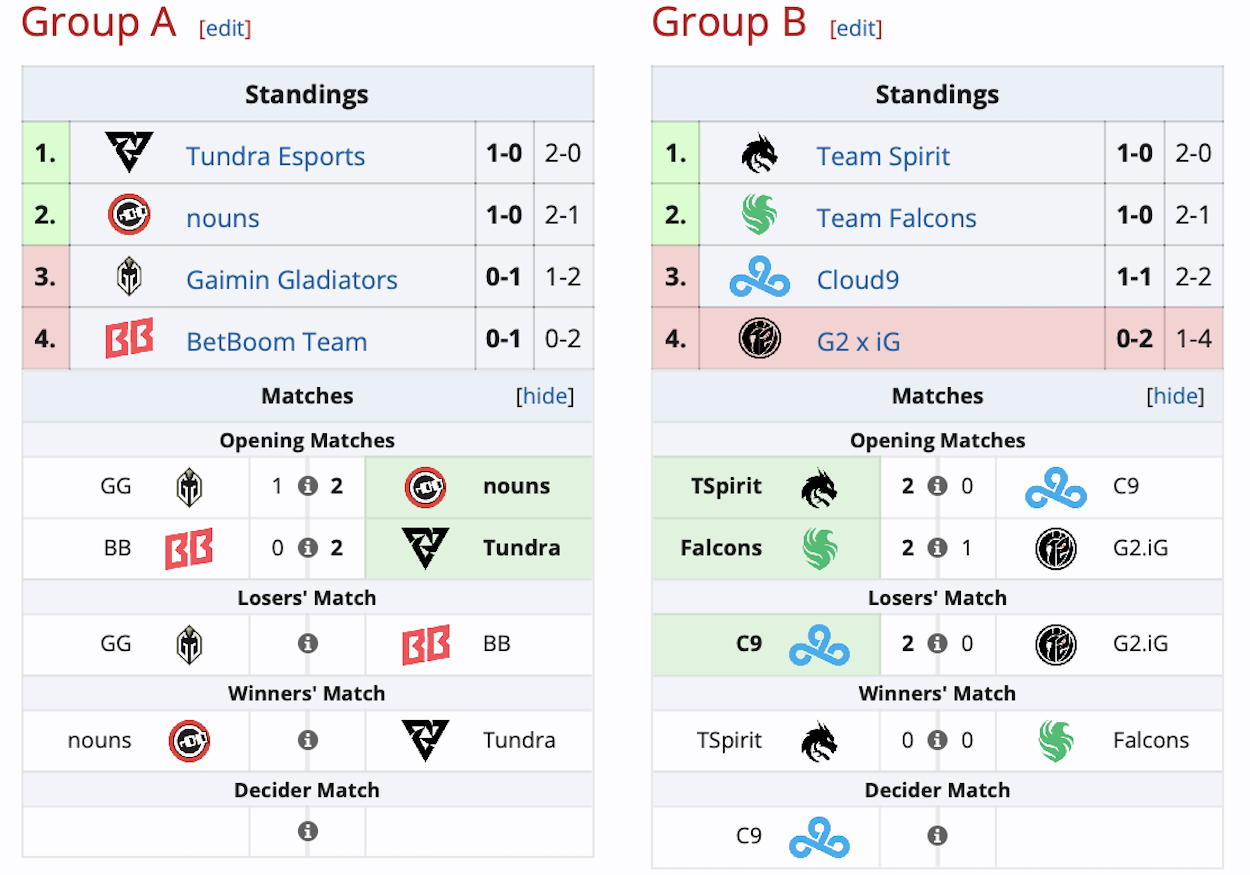Screen dimensions: 1250x875
Task: Open info for Group A Losers' Match
Action: point(308,645)
